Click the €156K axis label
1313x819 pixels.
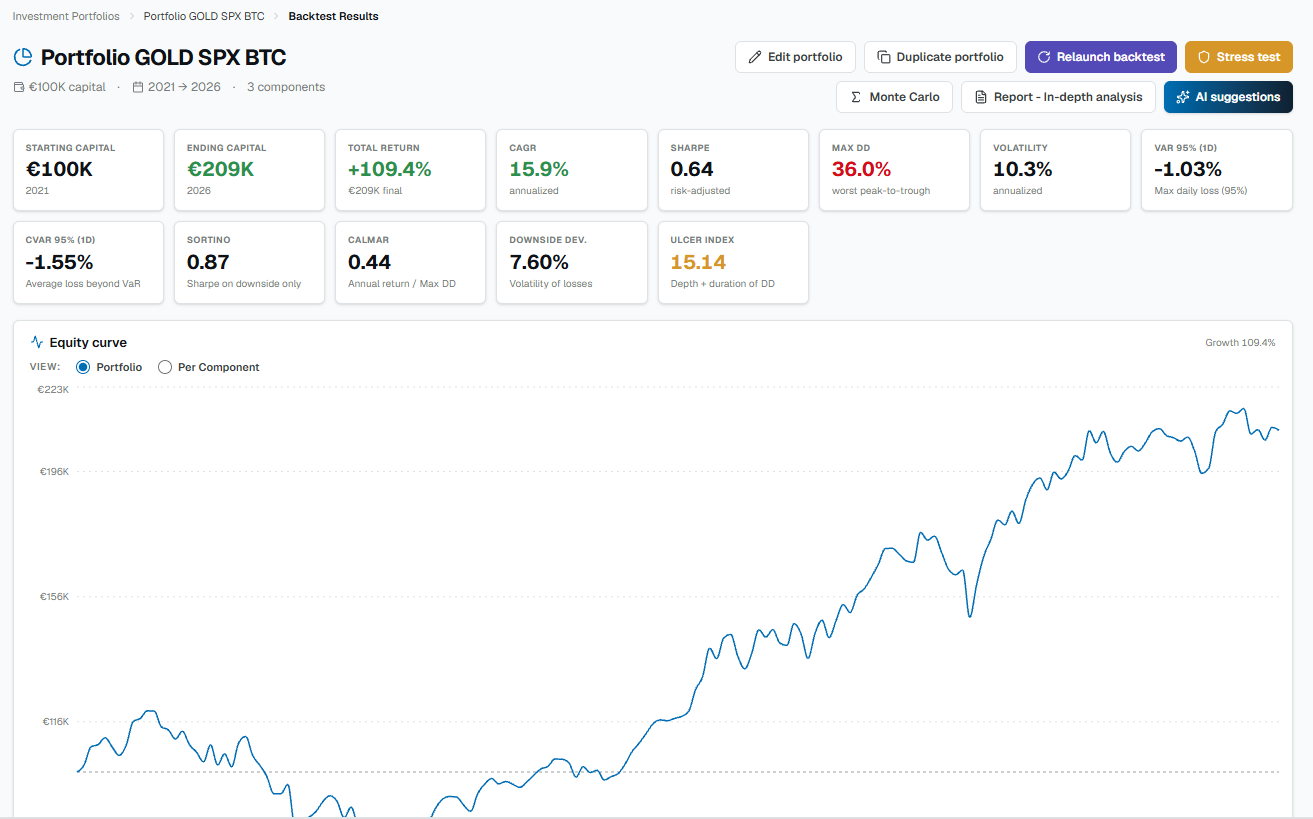[54, 596]
